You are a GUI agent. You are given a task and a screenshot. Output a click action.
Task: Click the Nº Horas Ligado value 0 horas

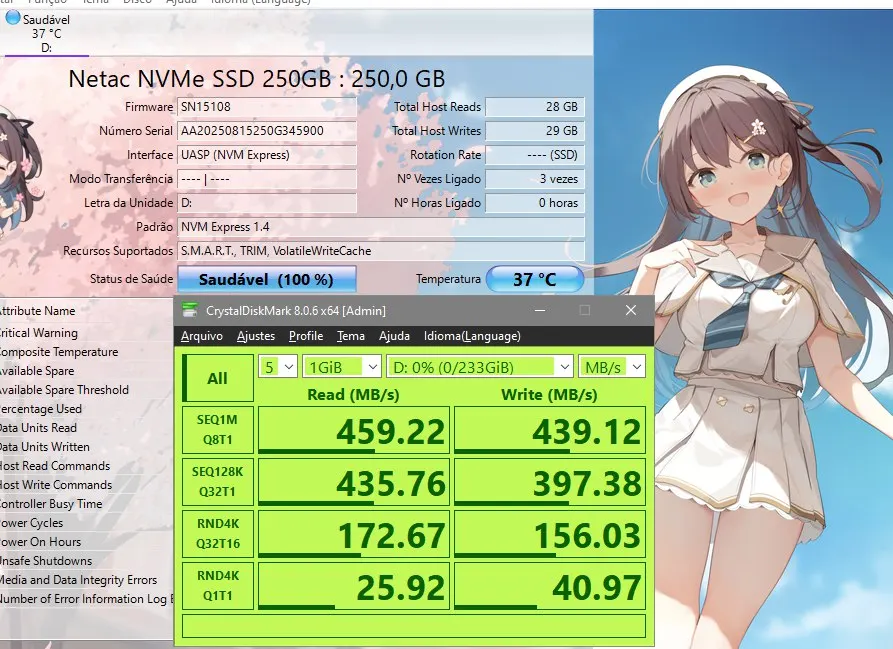tap(535, 203)
